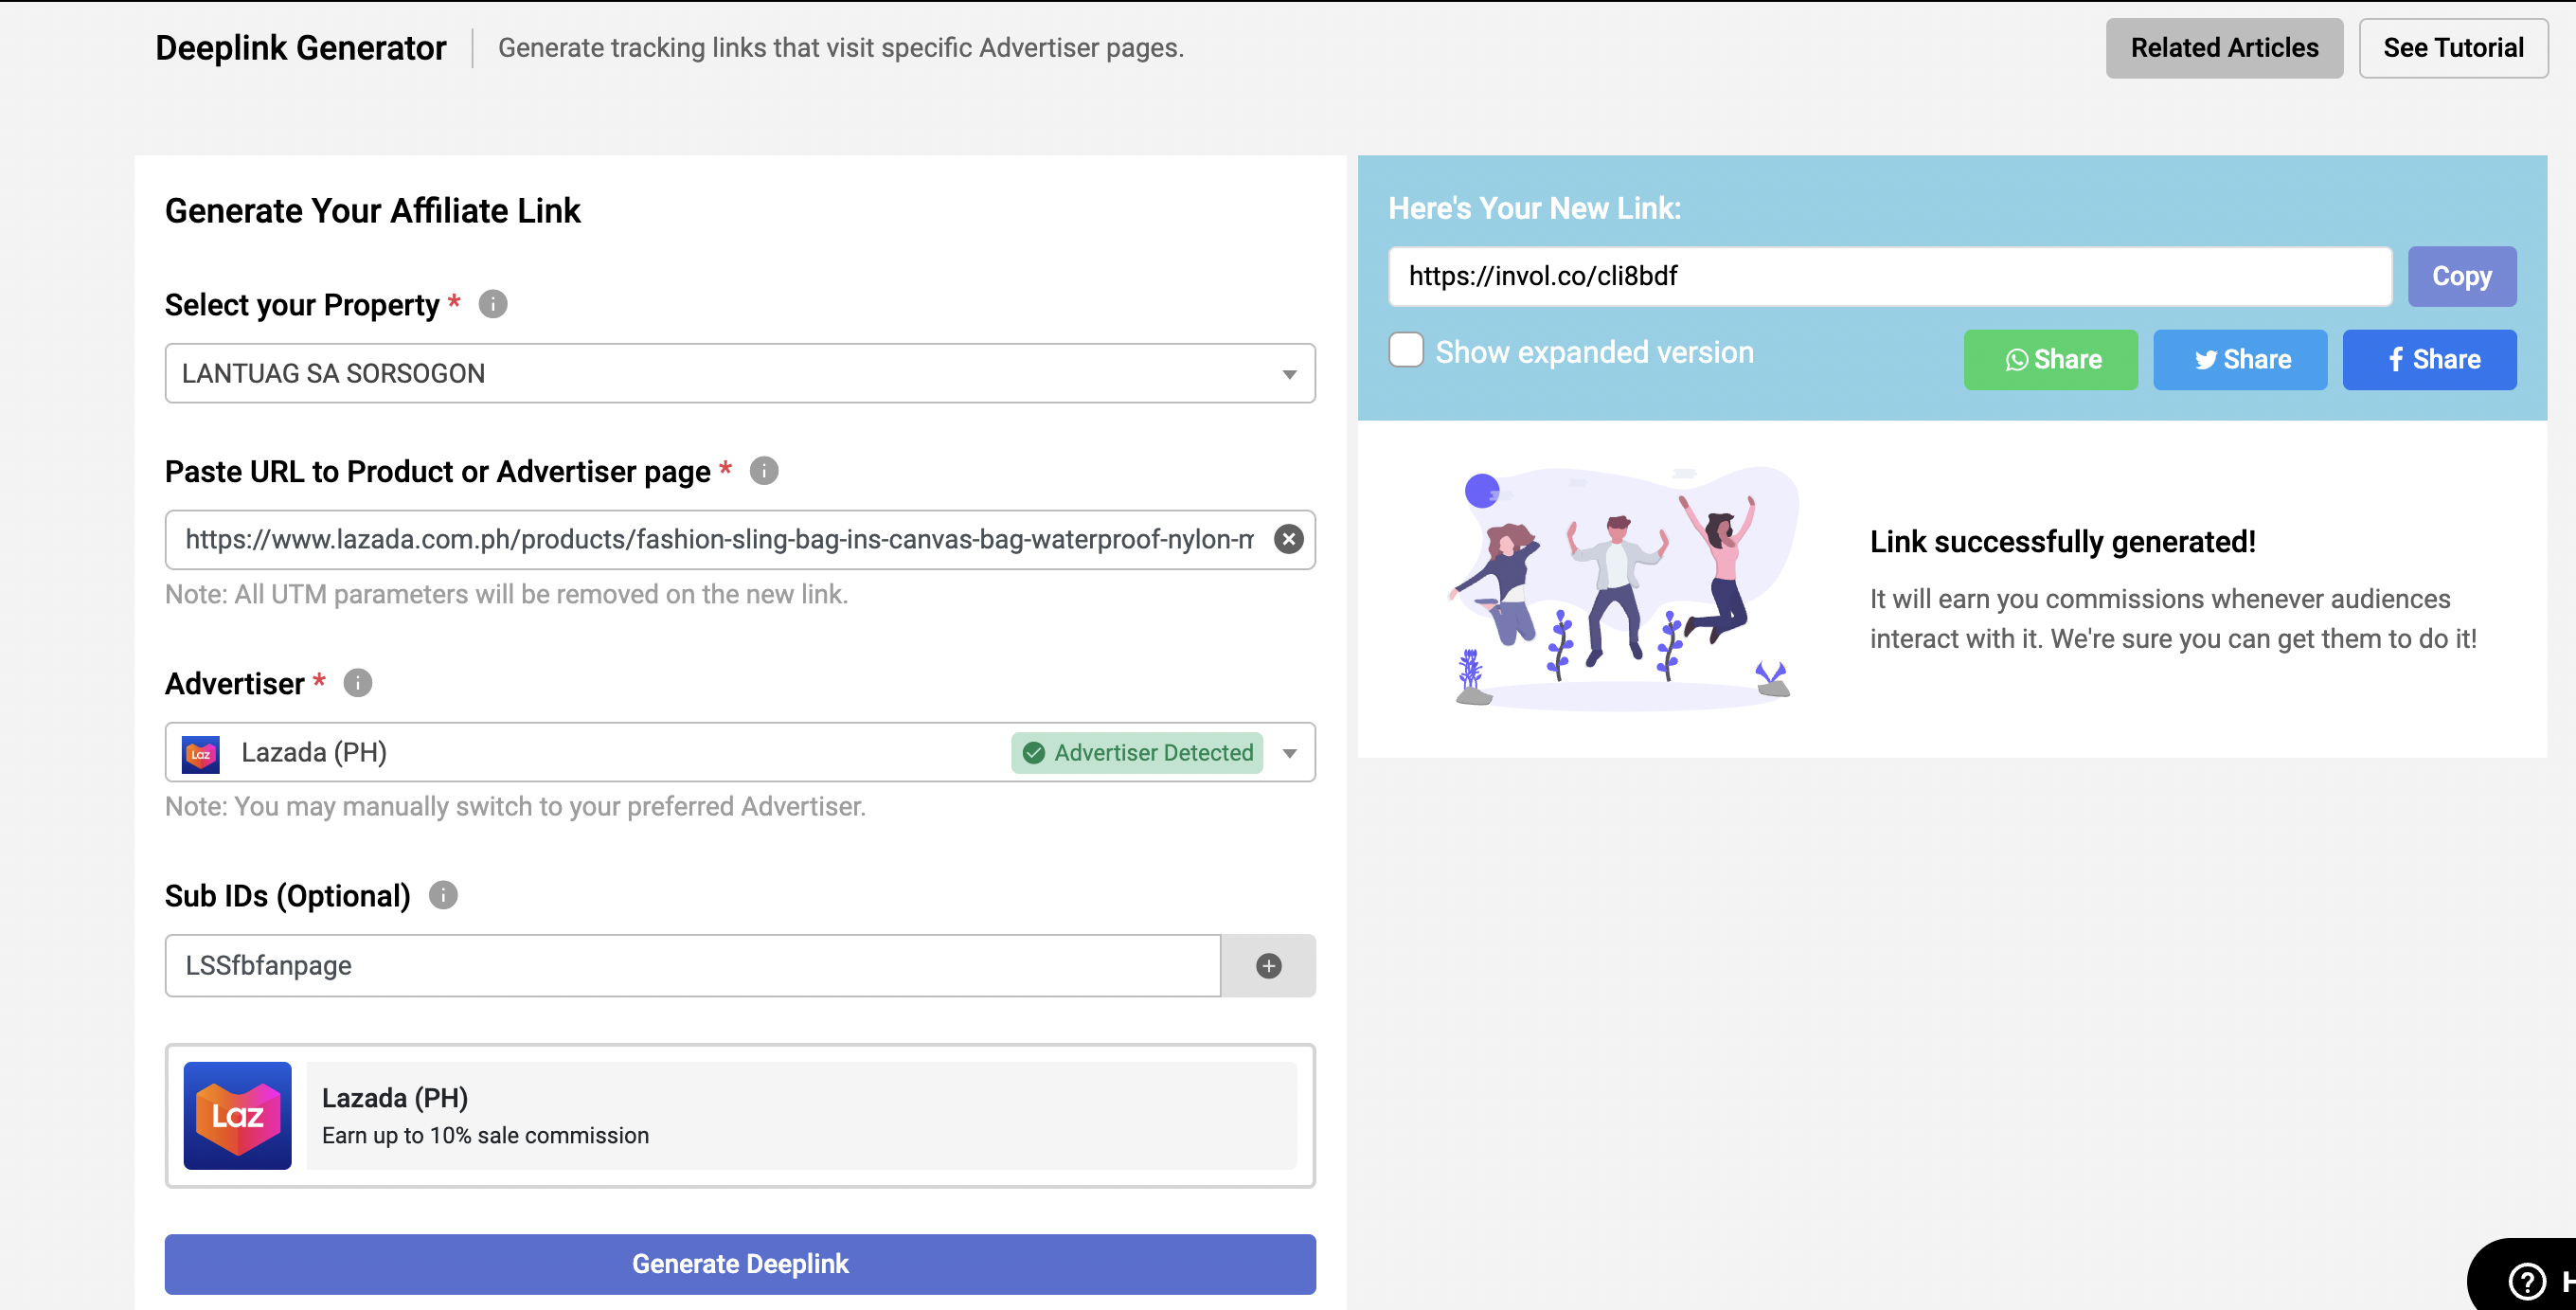The height and width of the screenshot is (1310, 2576).
Task: Clear the pasted Lazada URL field
Action: (x=1288, y=540)
